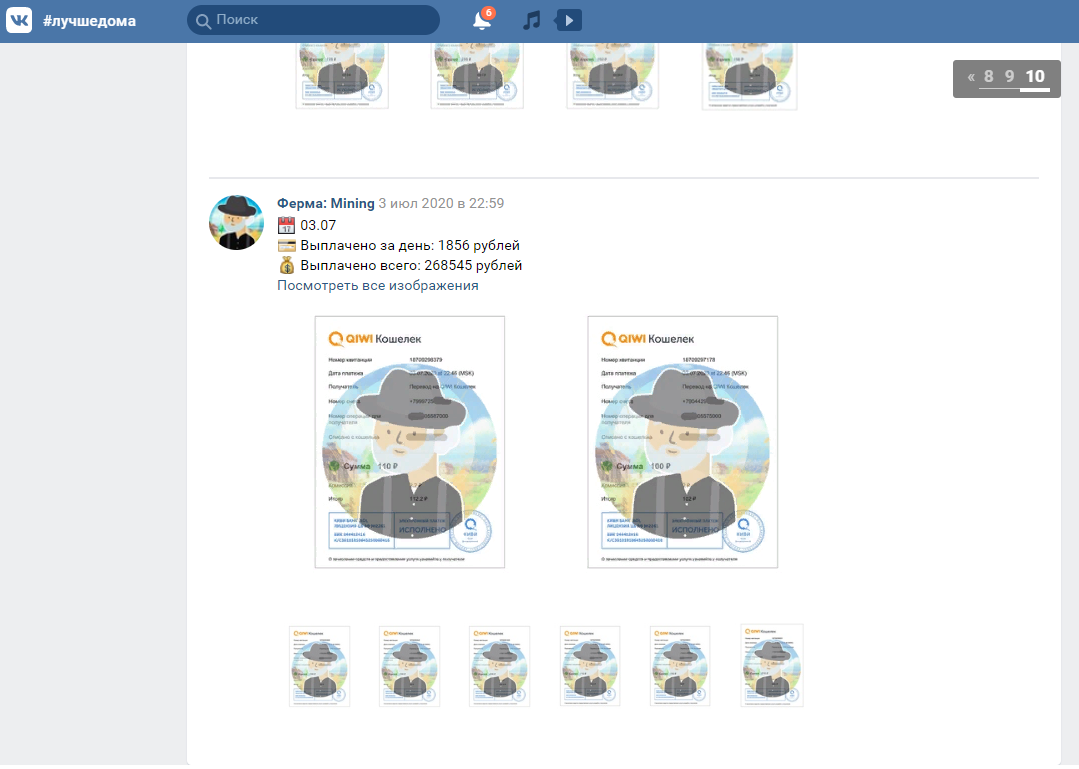Open the Ферма: Mining author link
1079x769 pixels.
325,203
